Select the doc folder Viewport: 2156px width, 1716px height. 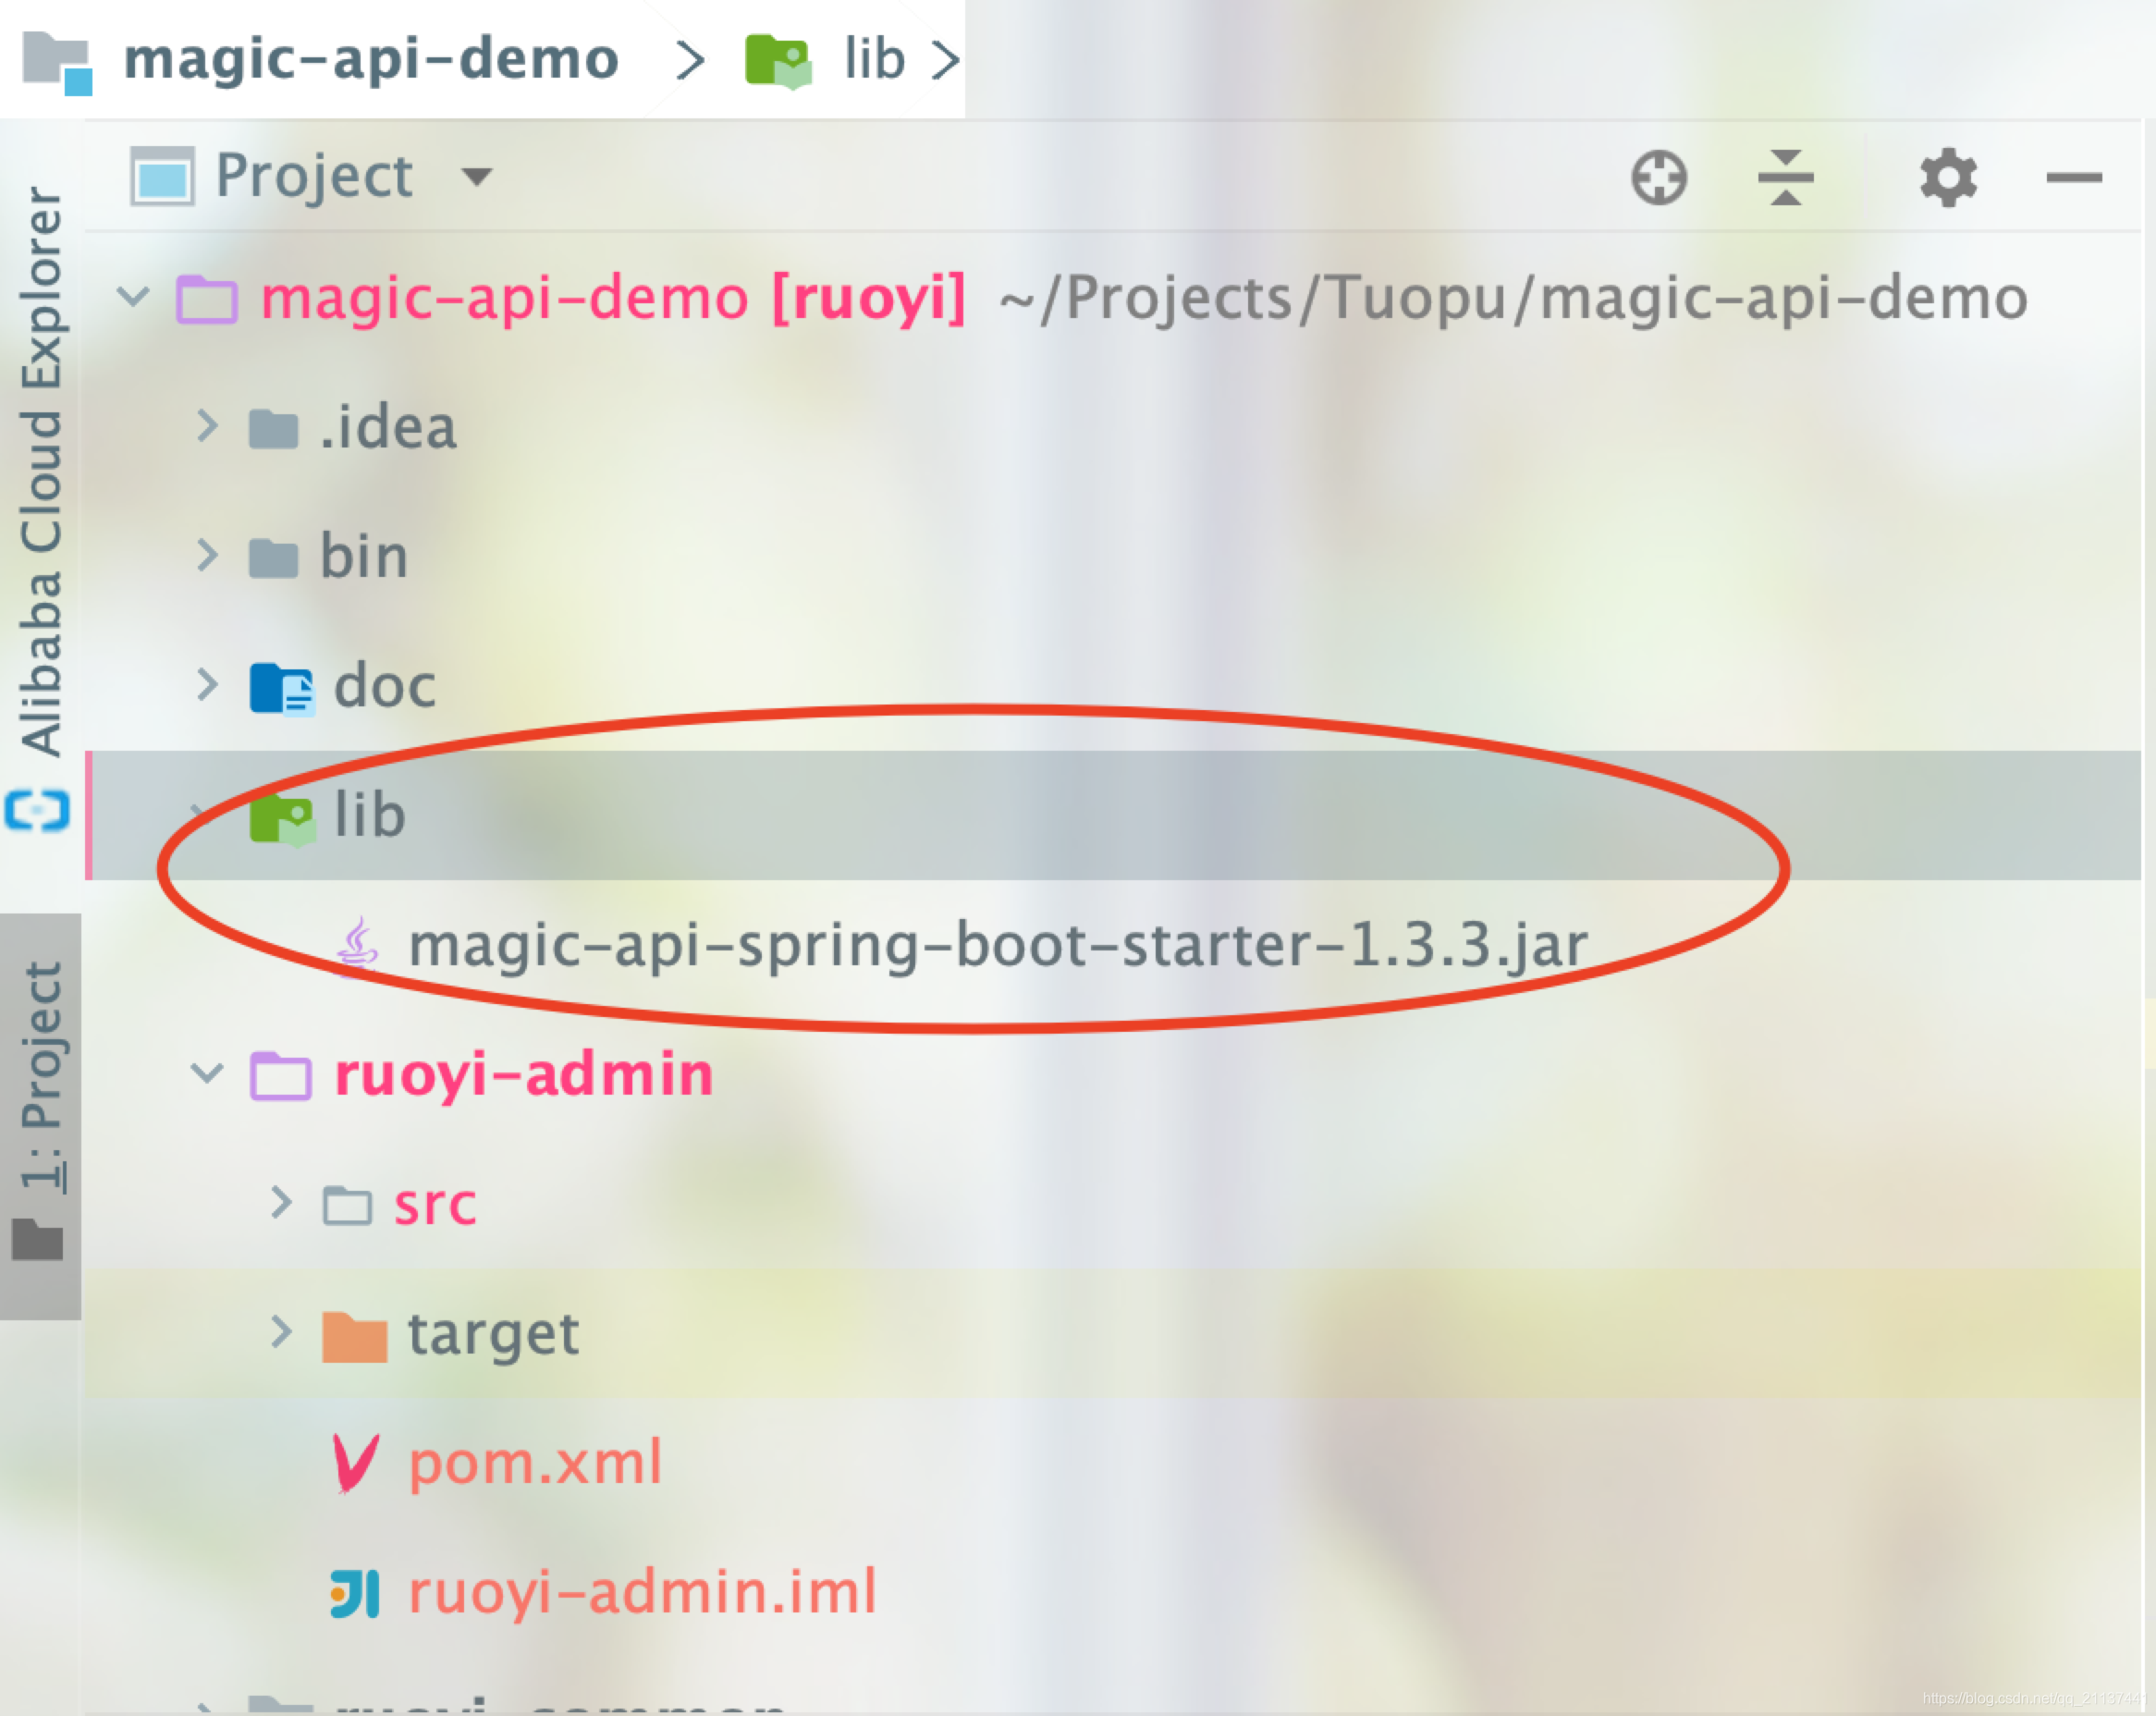tap(384, 686)
